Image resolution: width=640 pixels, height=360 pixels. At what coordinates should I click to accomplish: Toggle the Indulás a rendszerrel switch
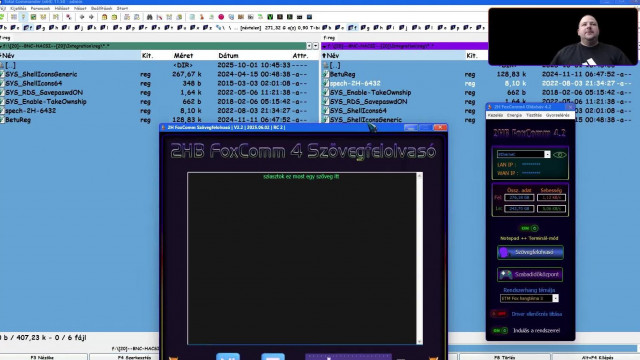tap(500, 331)
